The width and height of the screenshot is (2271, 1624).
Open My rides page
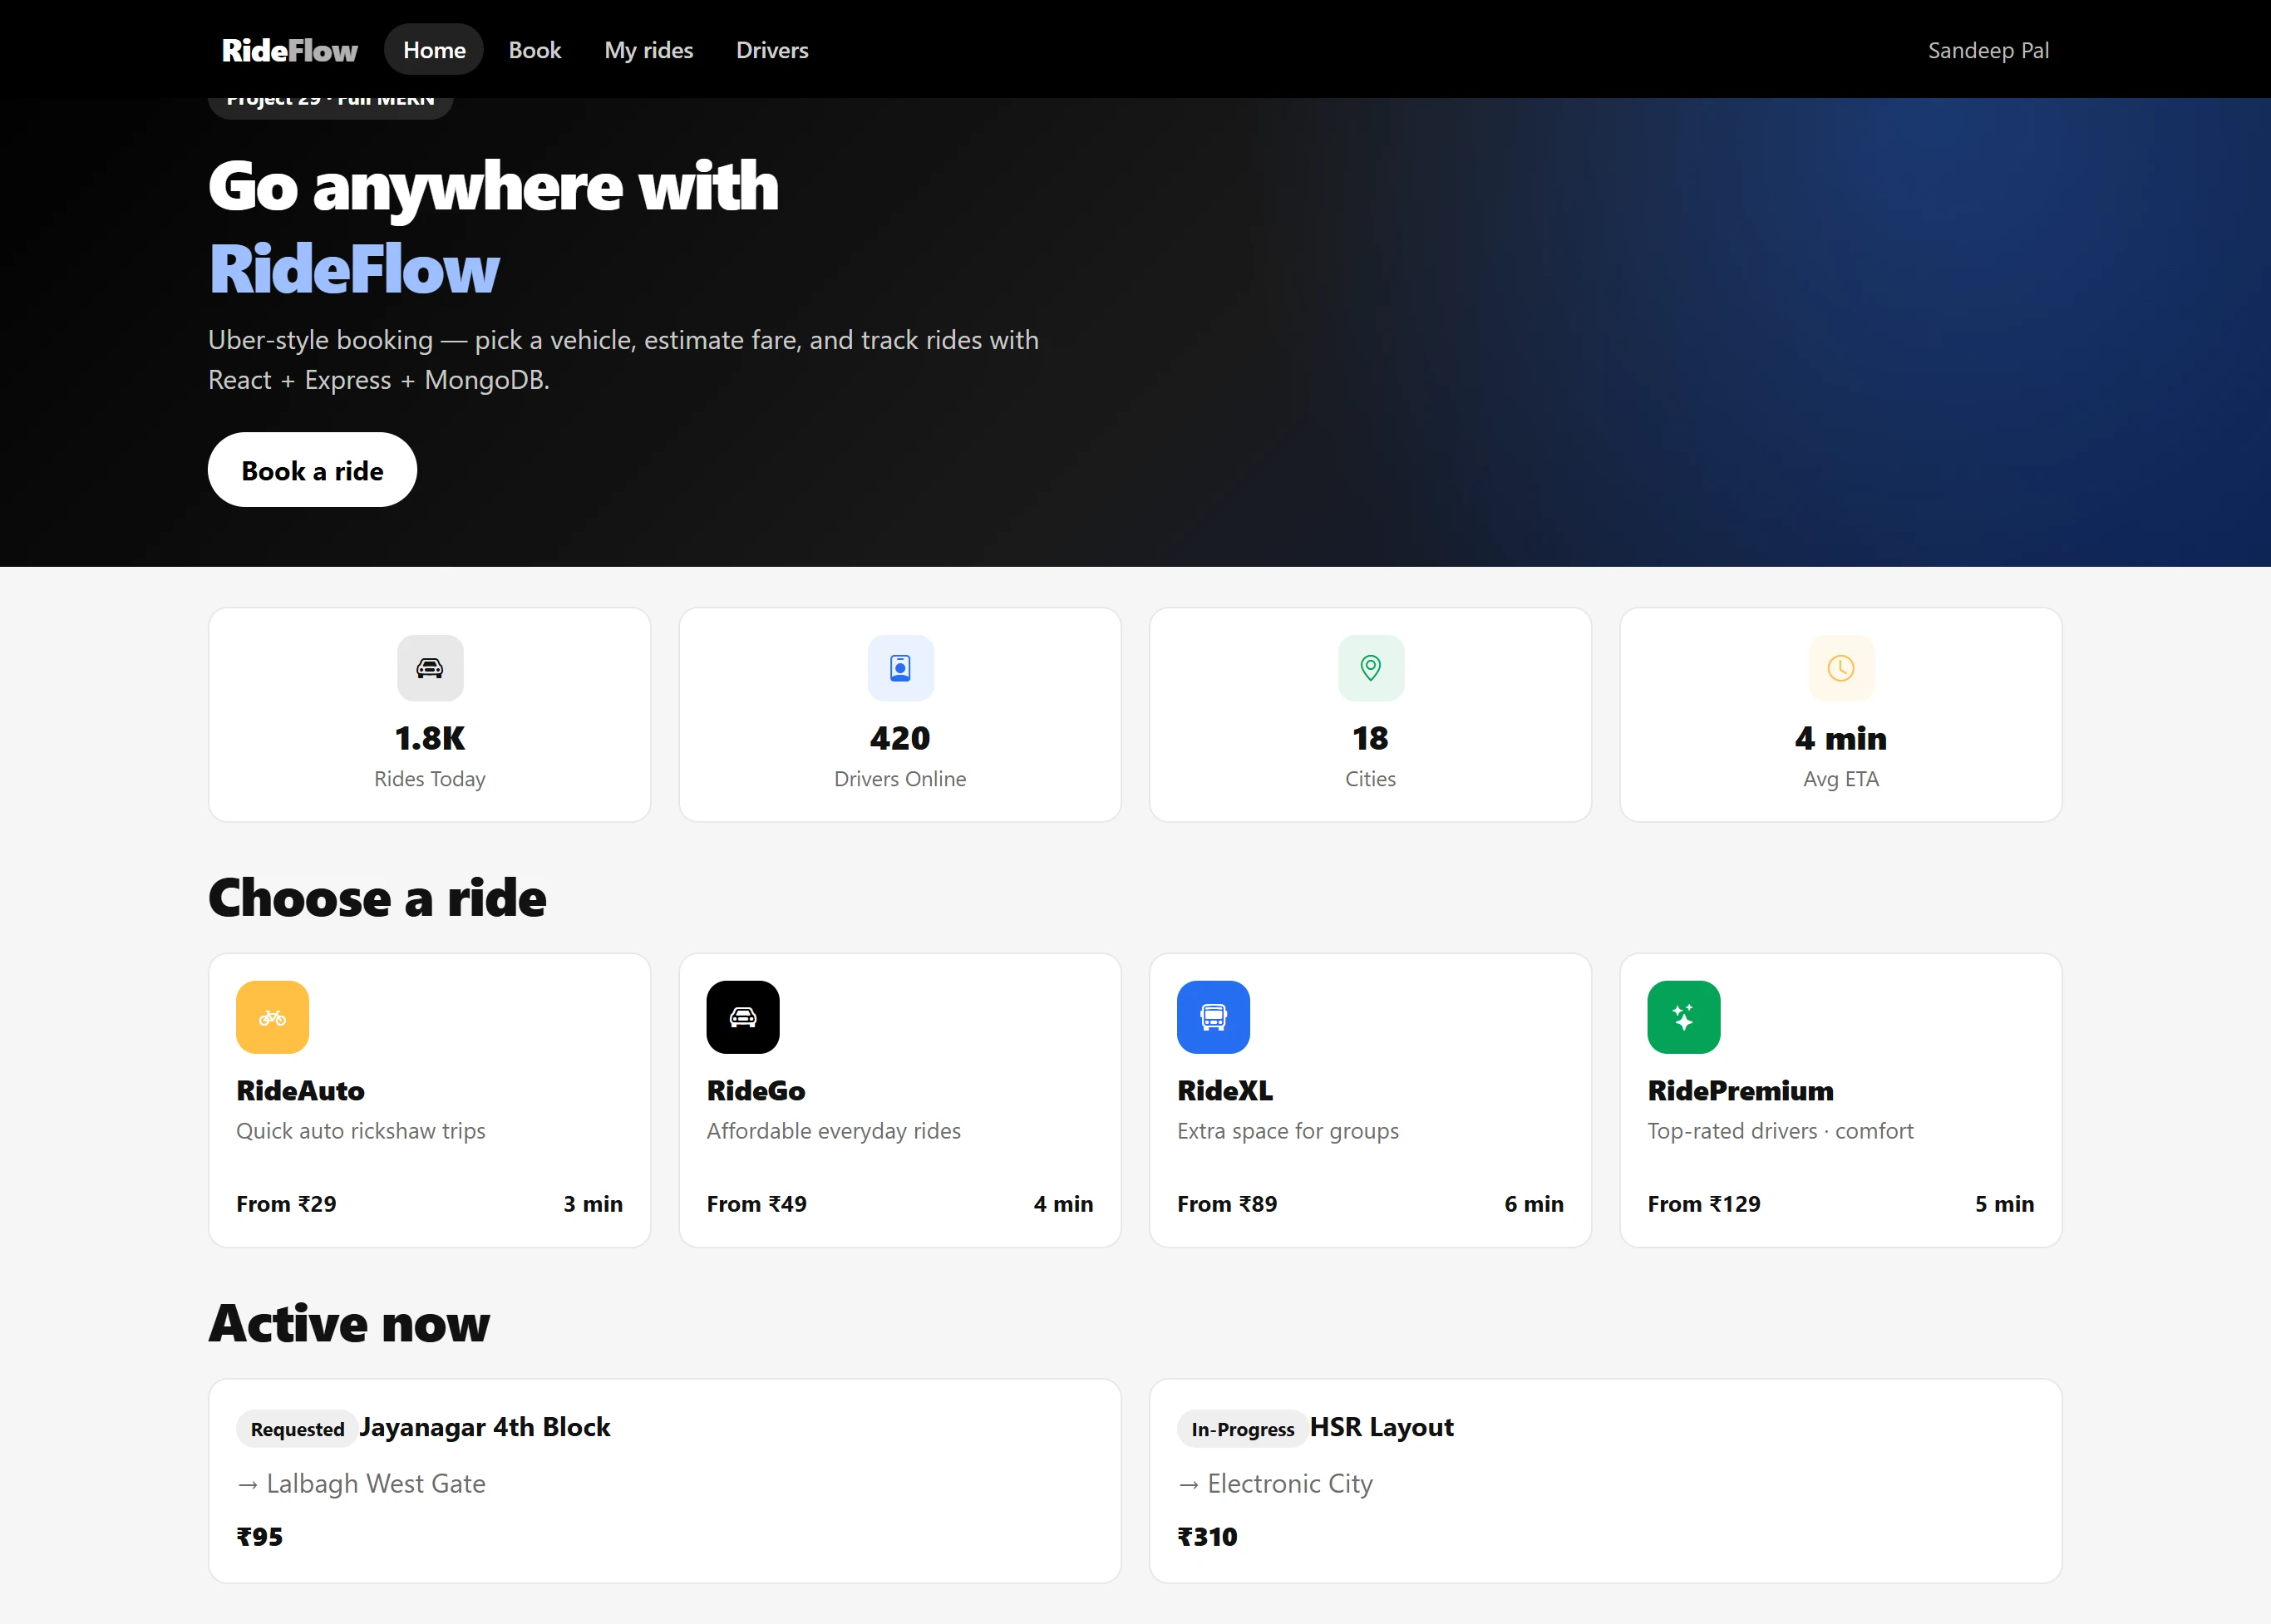(649, 50)
